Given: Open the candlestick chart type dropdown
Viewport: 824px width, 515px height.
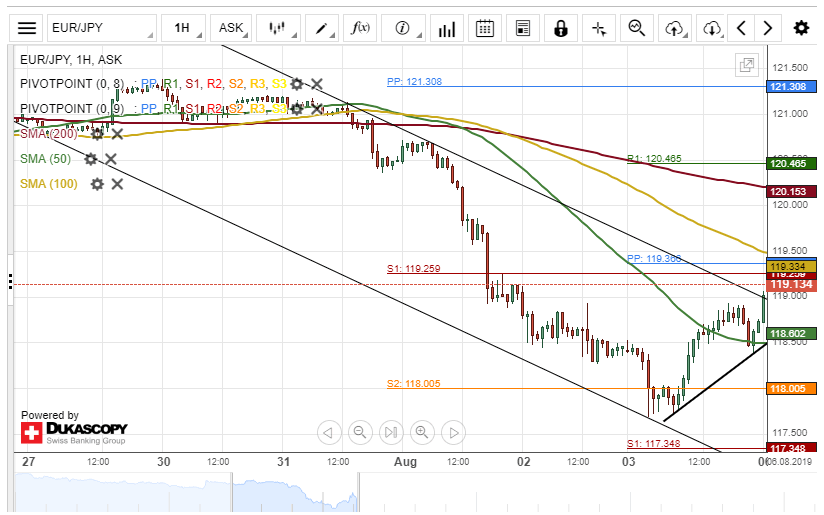Looking at the screenshot, I should (x=277, y=28).
